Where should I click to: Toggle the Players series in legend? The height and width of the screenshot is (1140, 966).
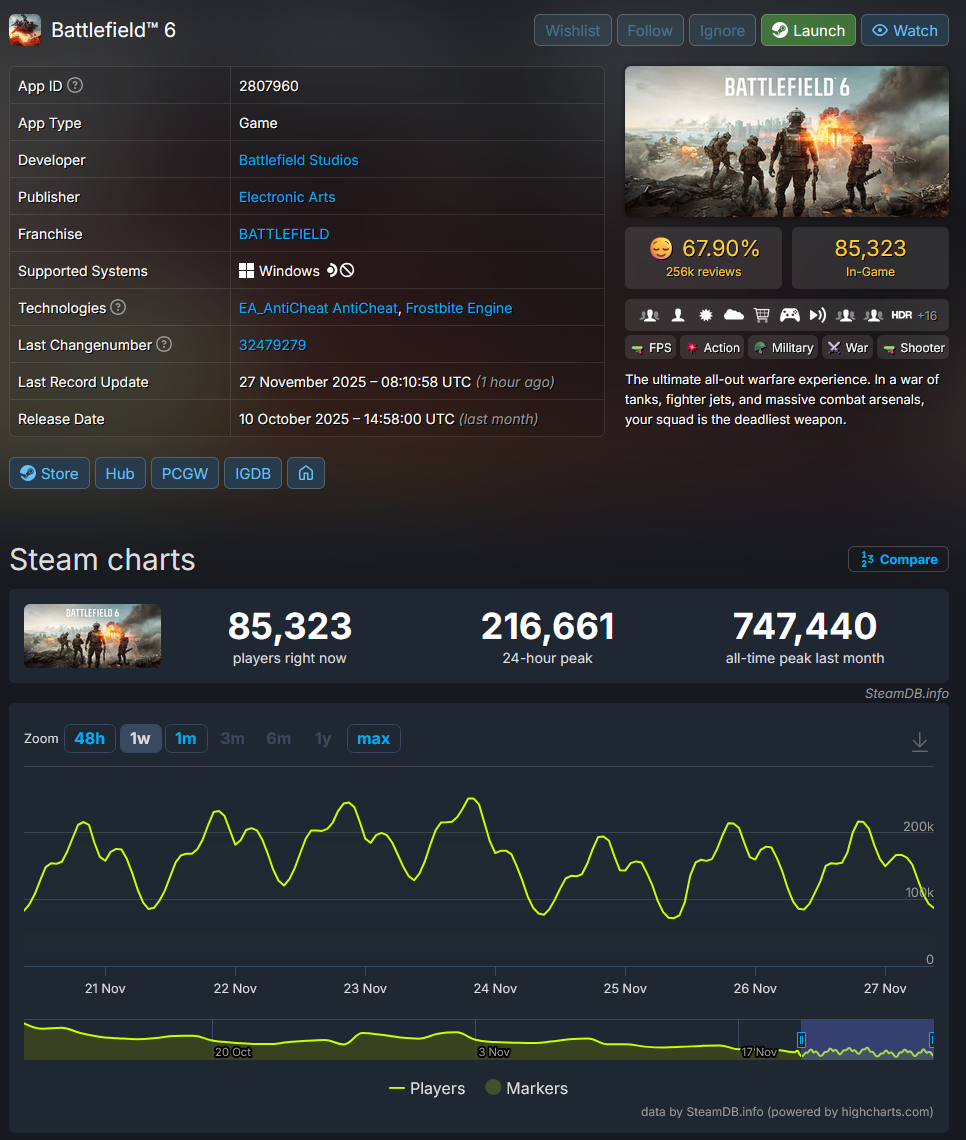[x=427, y=1088]
